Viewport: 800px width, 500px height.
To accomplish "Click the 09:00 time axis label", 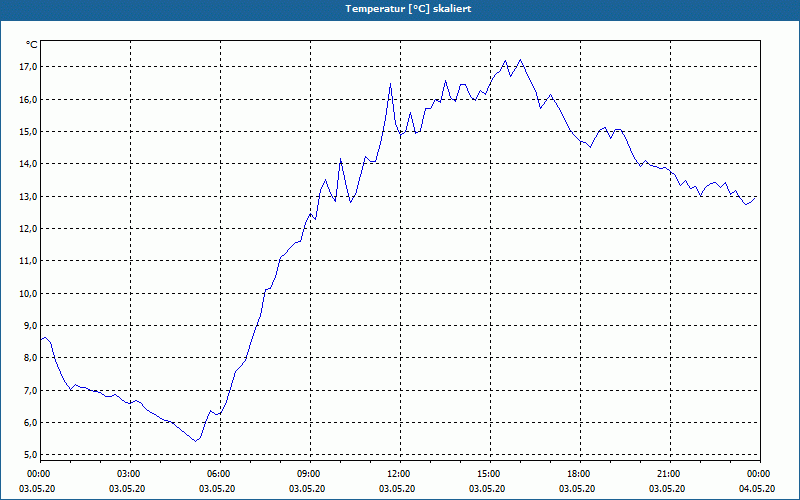I will pos(310,474).
